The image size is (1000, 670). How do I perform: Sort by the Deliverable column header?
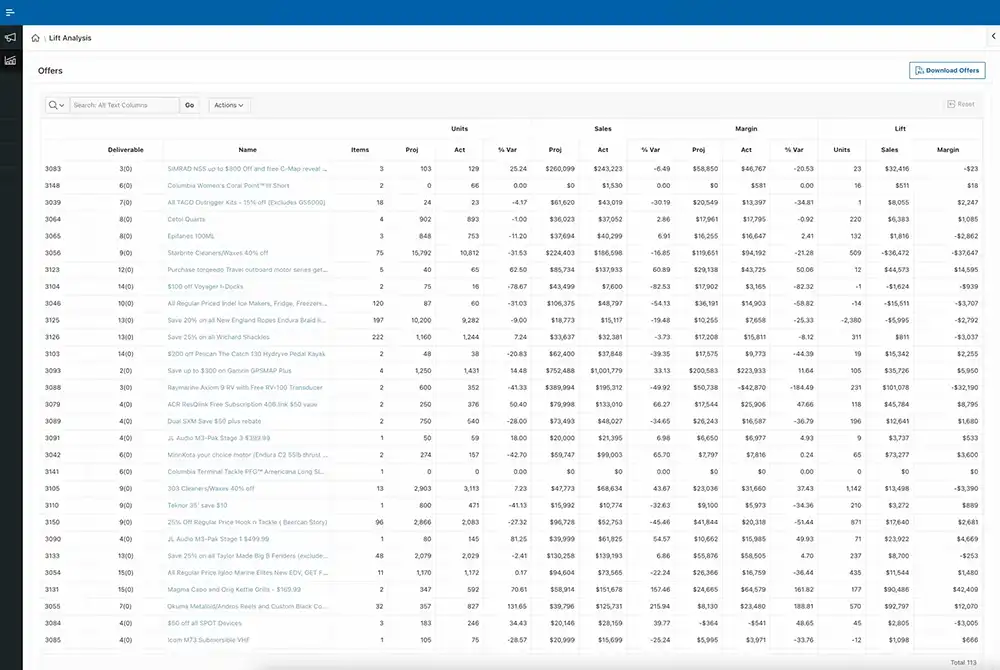pyautogui.click(x=126, y=150)
